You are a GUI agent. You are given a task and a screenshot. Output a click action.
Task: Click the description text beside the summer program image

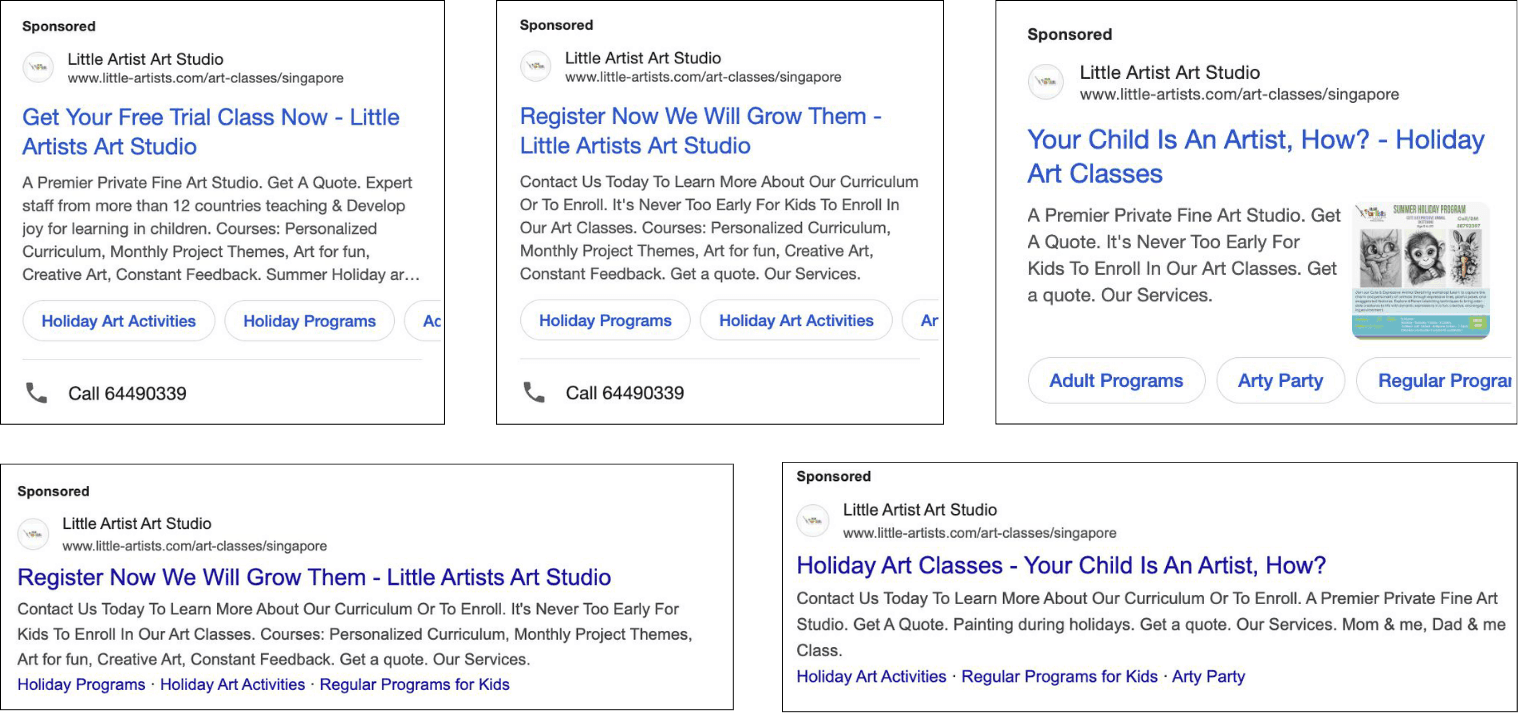click(x=1184, y=255)
